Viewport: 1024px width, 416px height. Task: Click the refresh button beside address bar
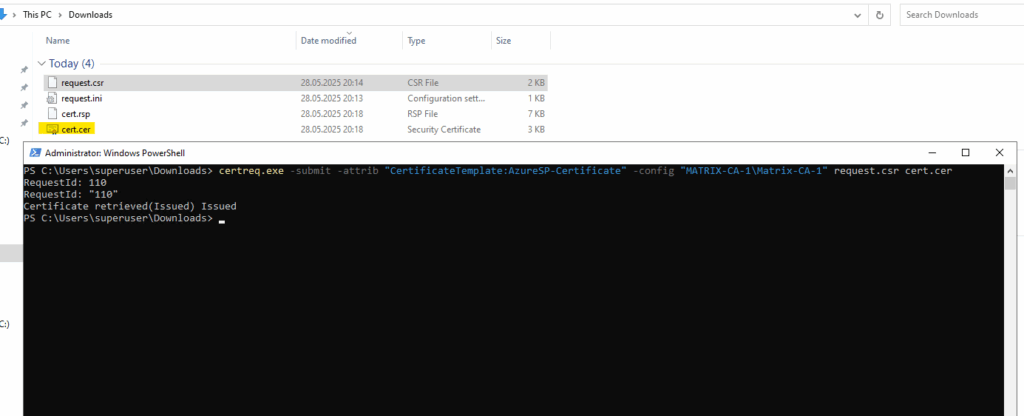pos(880,14)
